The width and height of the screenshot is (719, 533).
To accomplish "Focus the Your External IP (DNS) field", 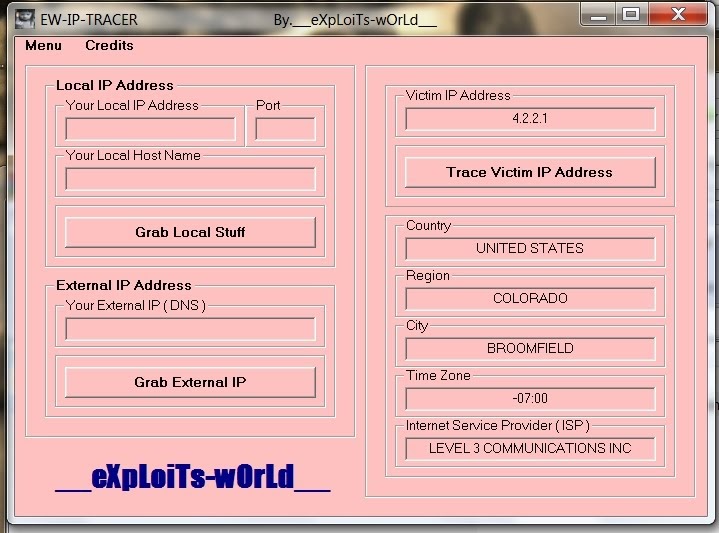I will 190,329.
